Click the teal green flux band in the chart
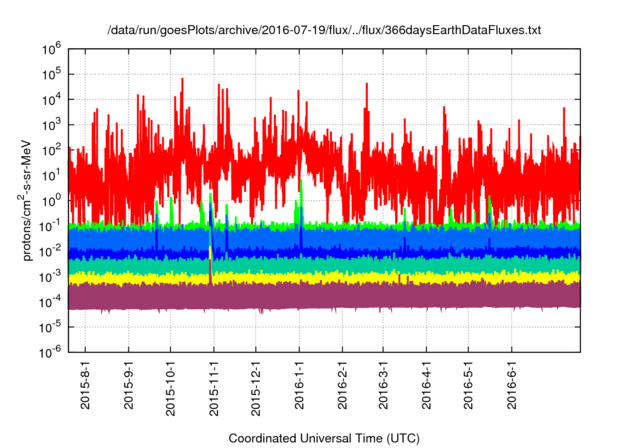Viewport: 640px width, 448px height. (x=324, y=266)
